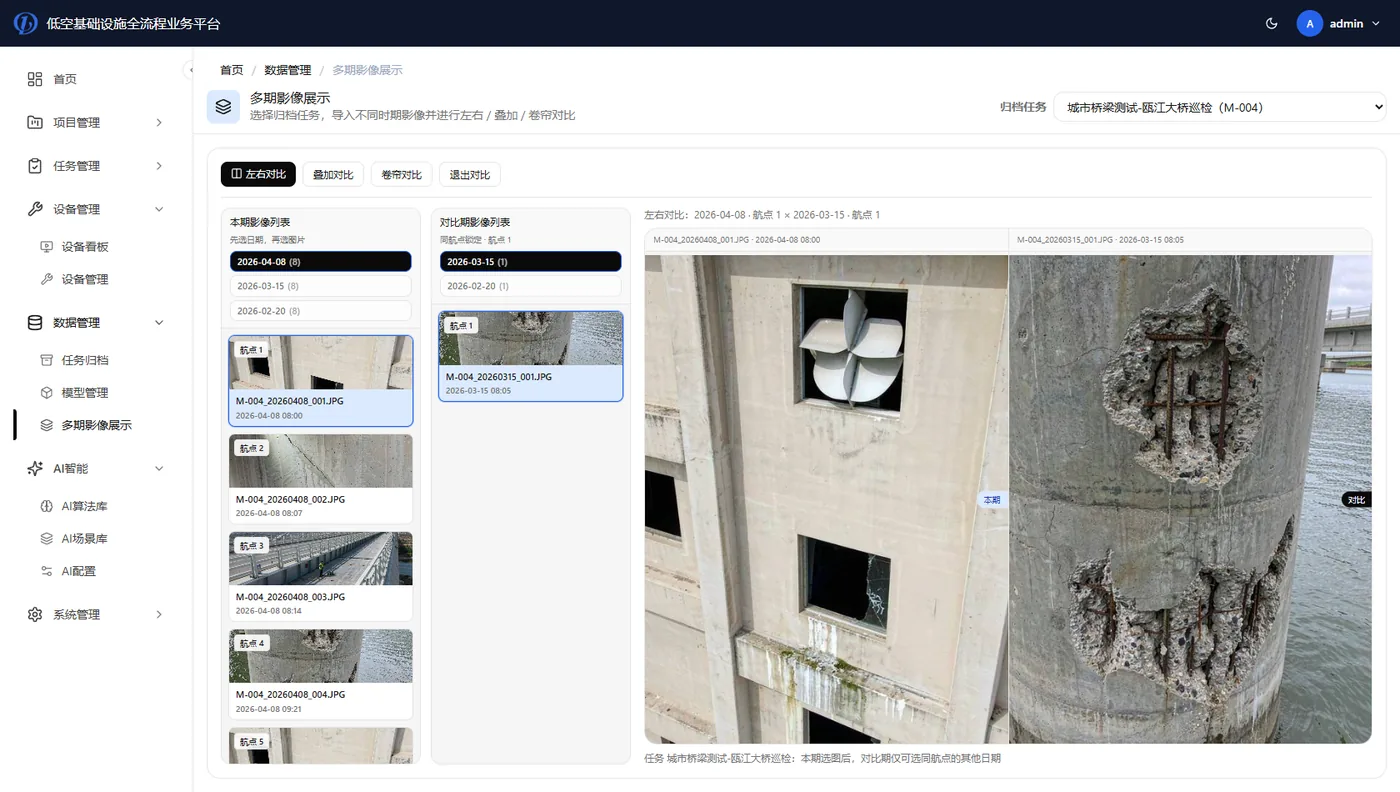Click the 任务归档 archive icon
The width and height of the screenshot is (1400, 792).
[x=46, y=360]
